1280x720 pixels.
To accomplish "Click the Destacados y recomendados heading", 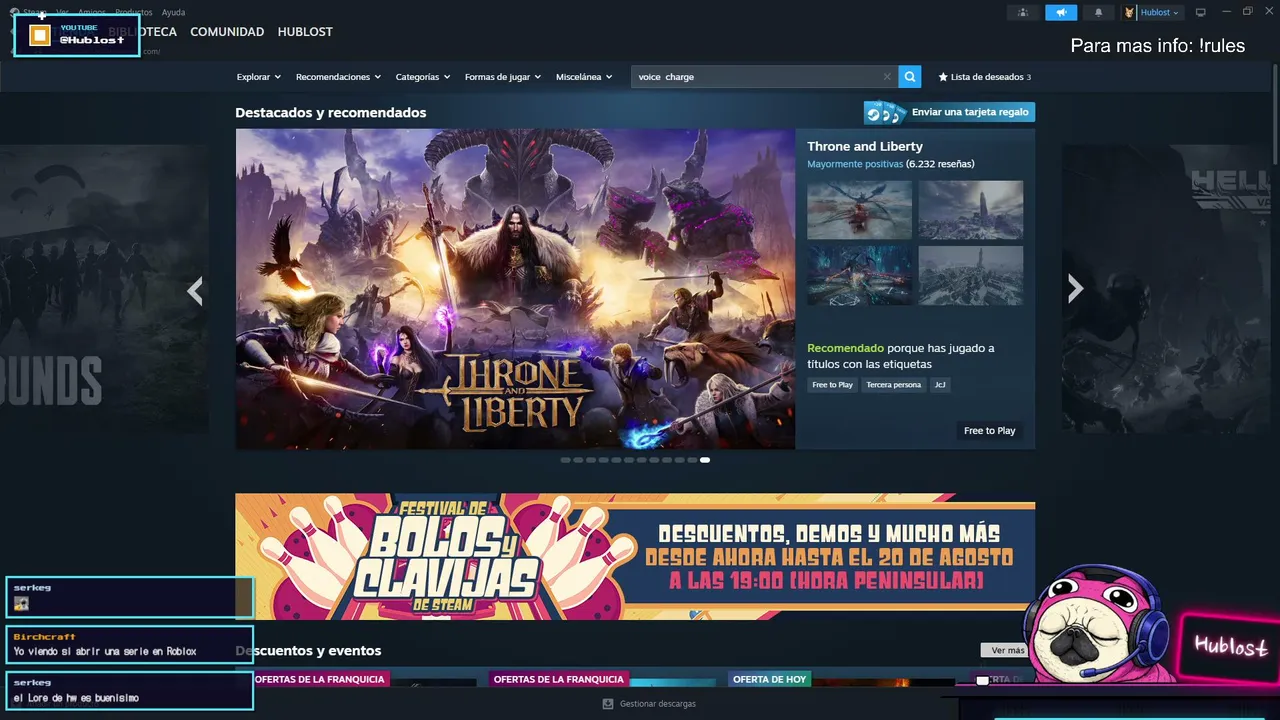I will pos(331,113).
